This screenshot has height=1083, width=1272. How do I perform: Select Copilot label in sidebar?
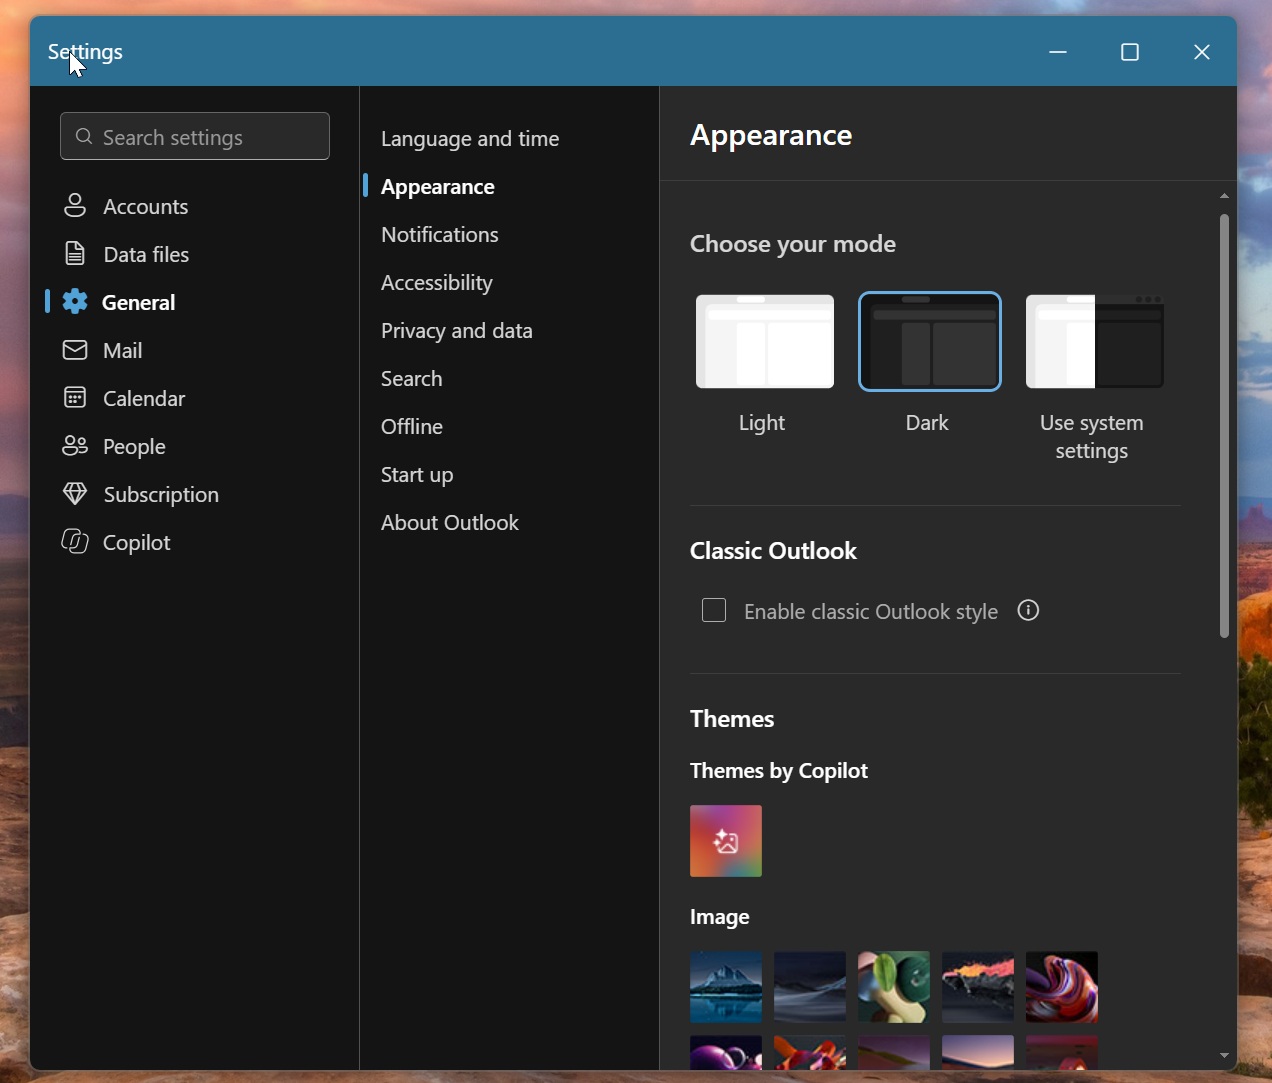coord(137,542)
